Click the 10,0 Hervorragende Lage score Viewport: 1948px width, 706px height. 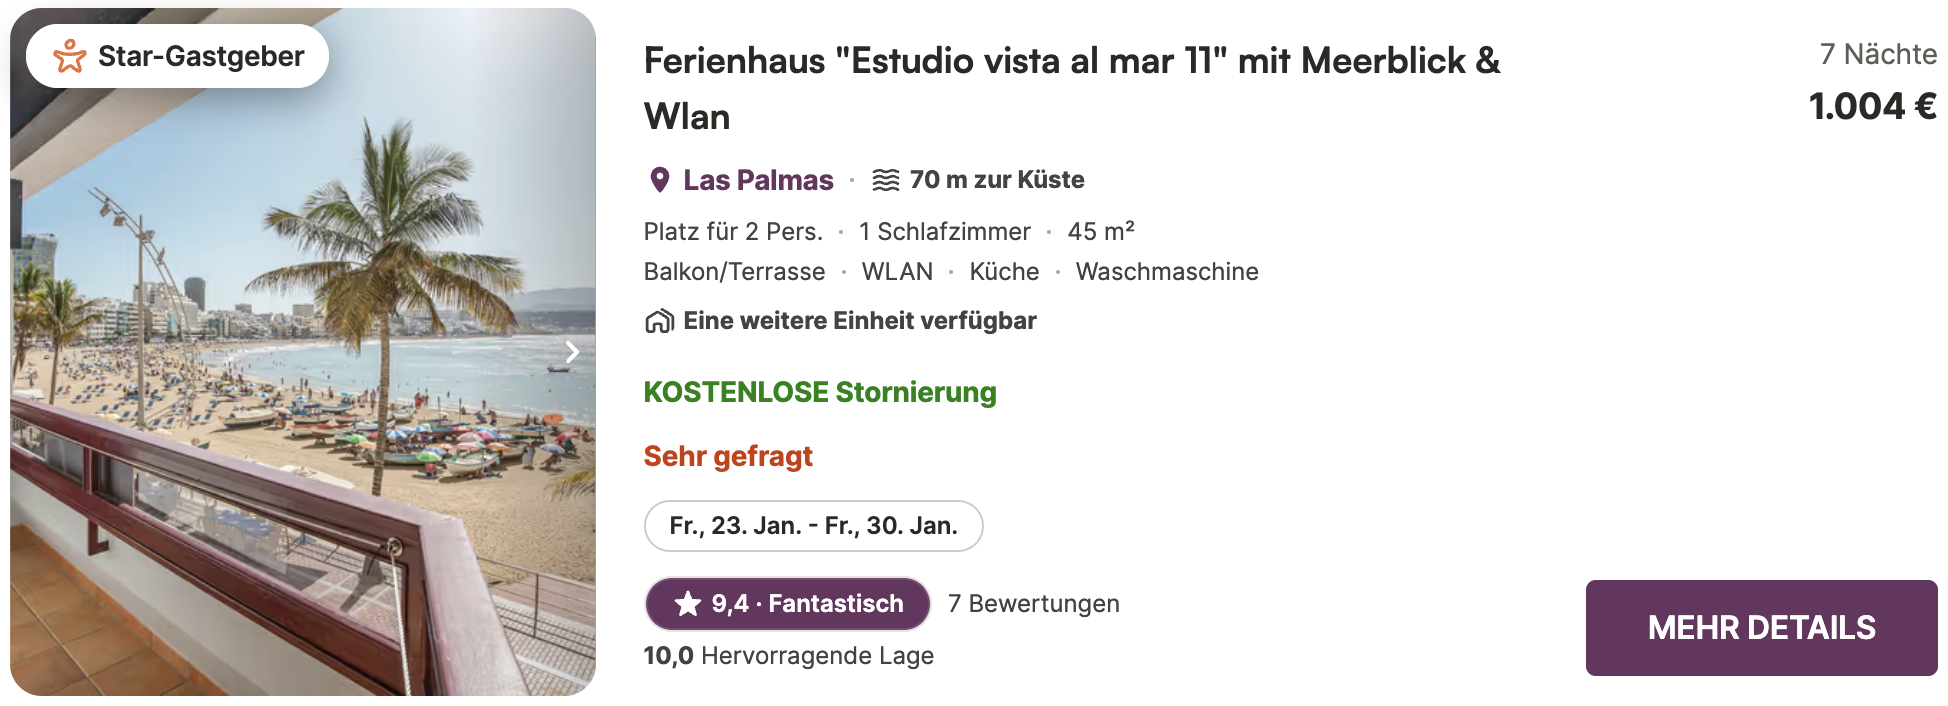[x=789, y=656]
